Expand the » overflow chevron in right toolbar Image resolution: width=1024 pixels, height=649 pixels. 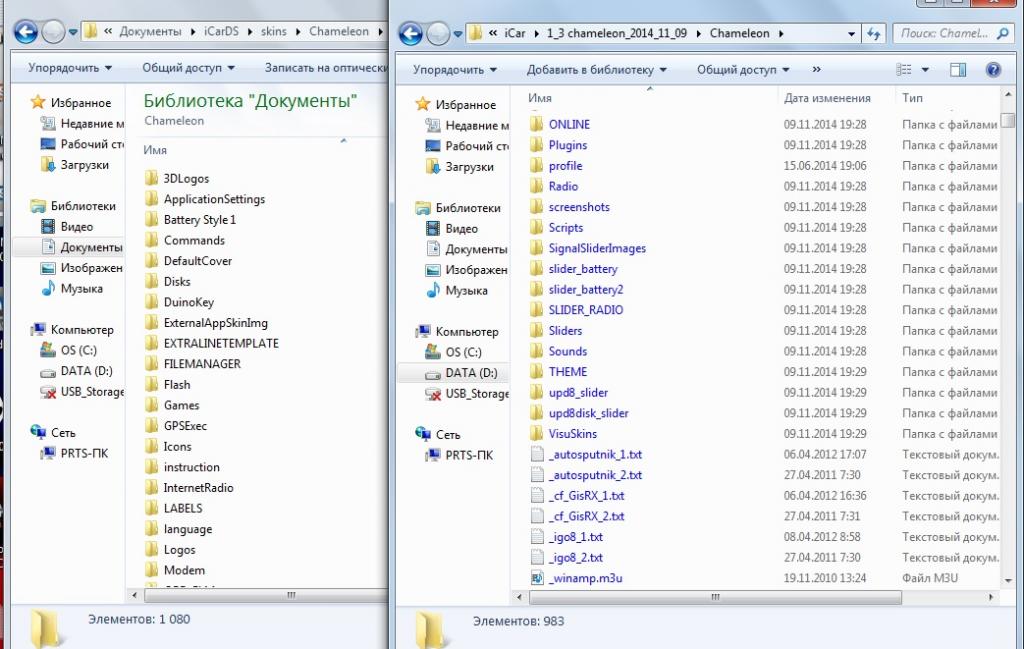coord(817,70)
